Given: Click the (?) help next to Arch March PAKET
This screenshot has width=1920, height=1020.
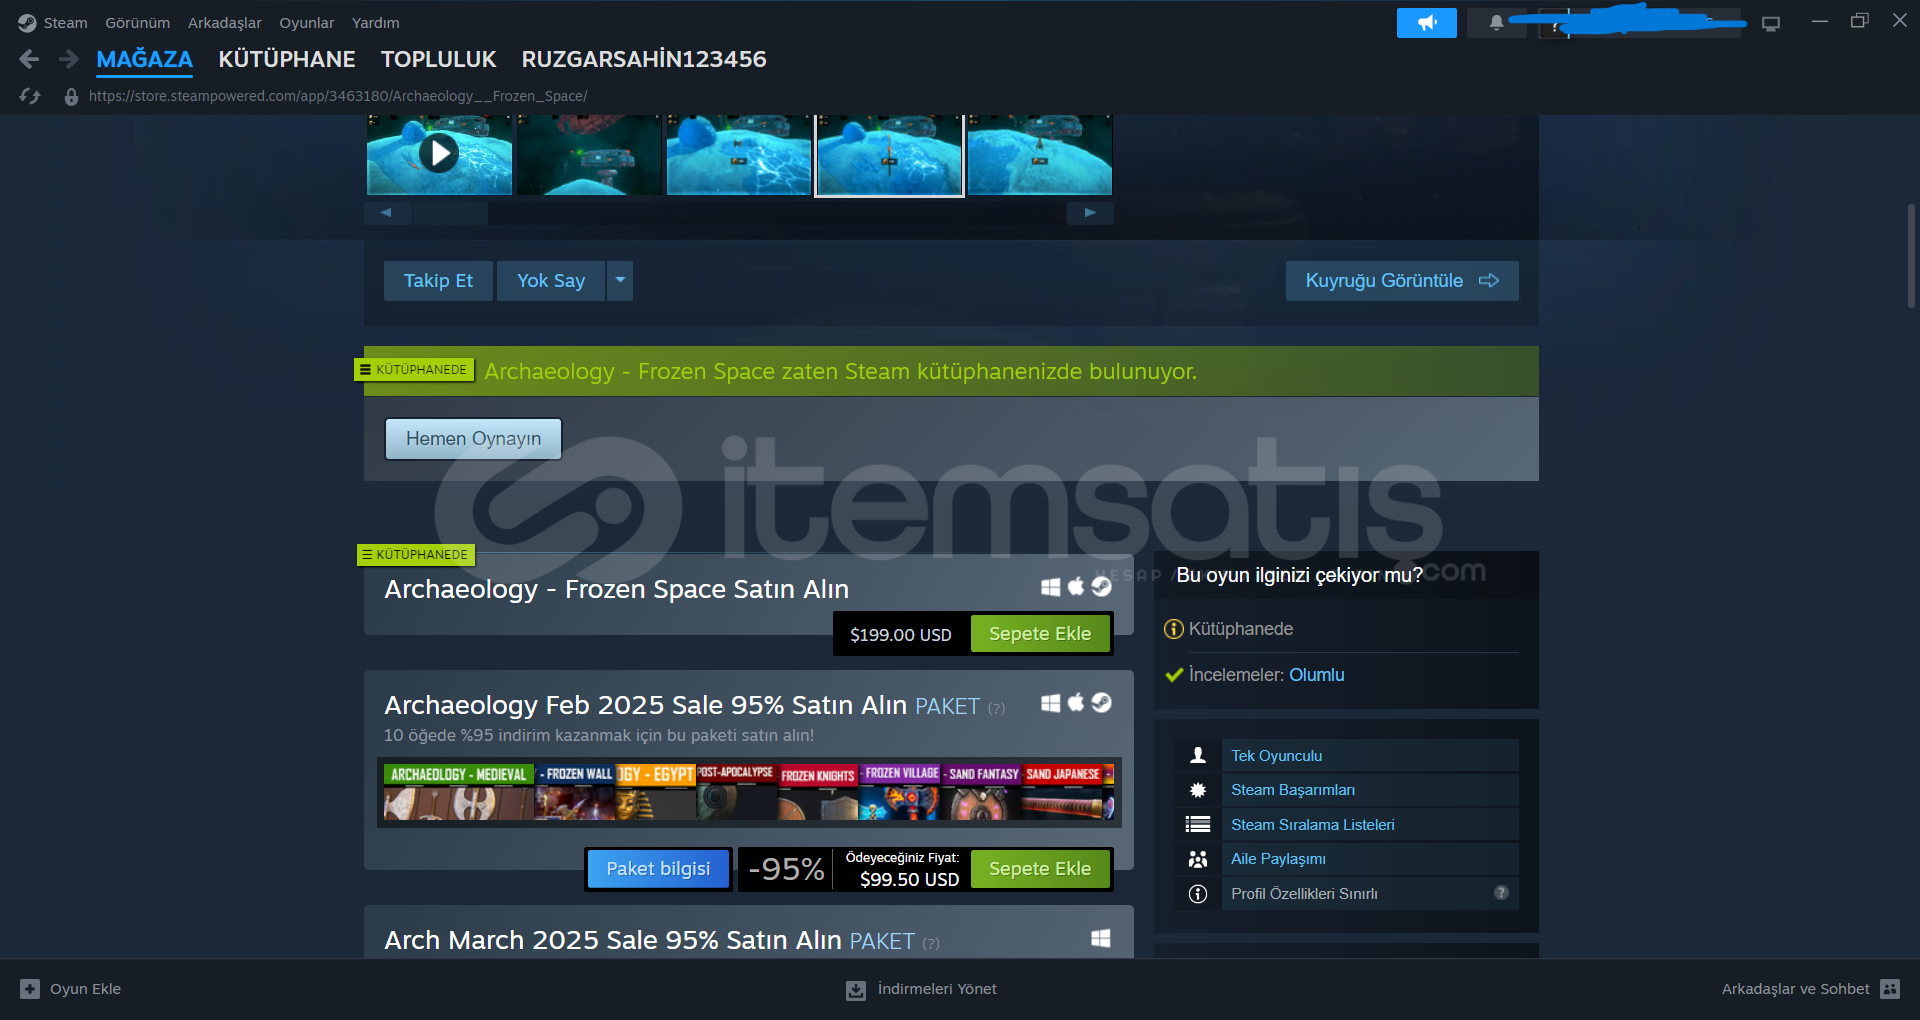Looking at the screenshot, I should point(931,944).
